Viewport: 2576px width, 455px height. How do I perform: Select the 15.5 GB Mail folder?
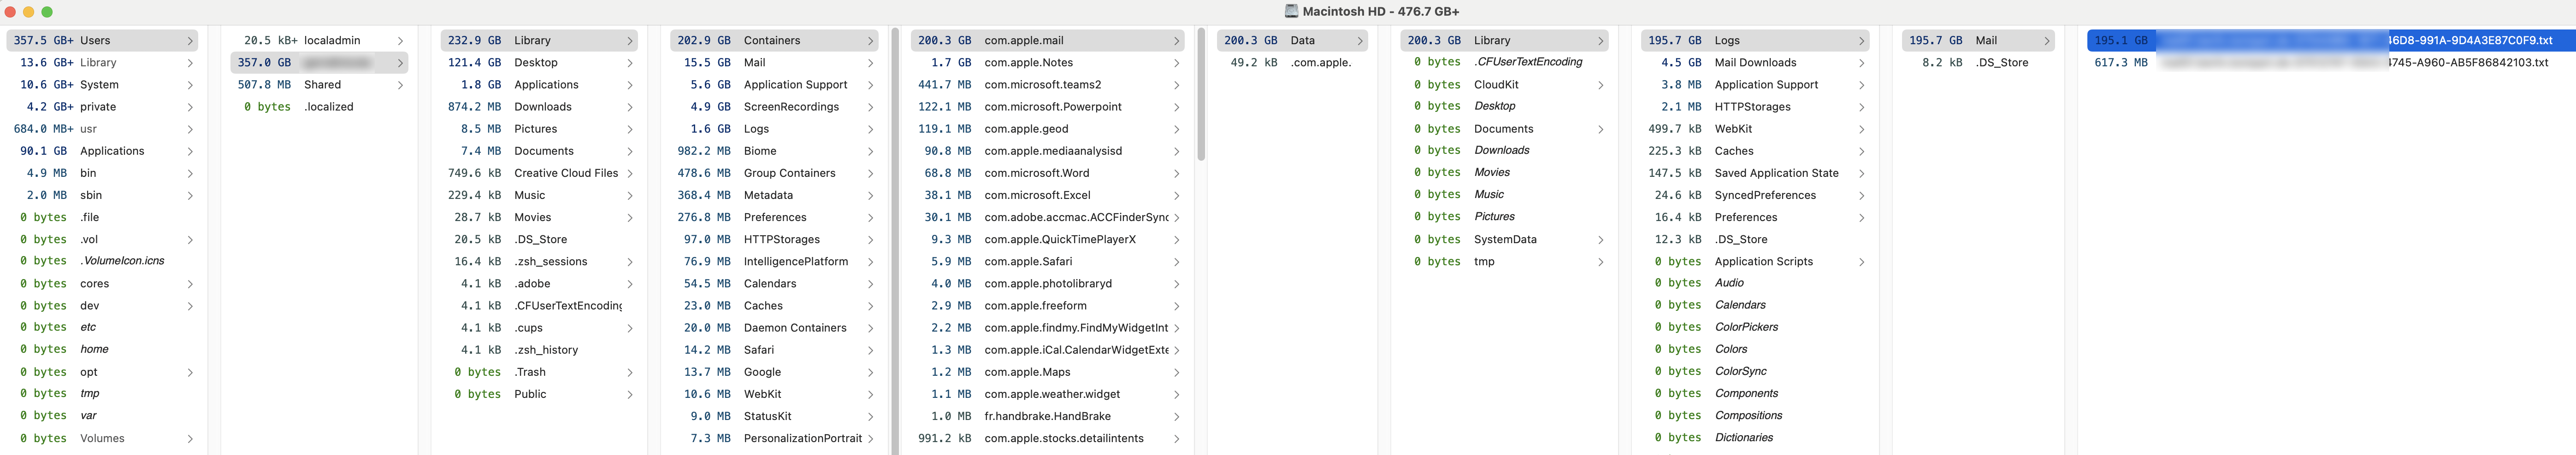(774, 63)
